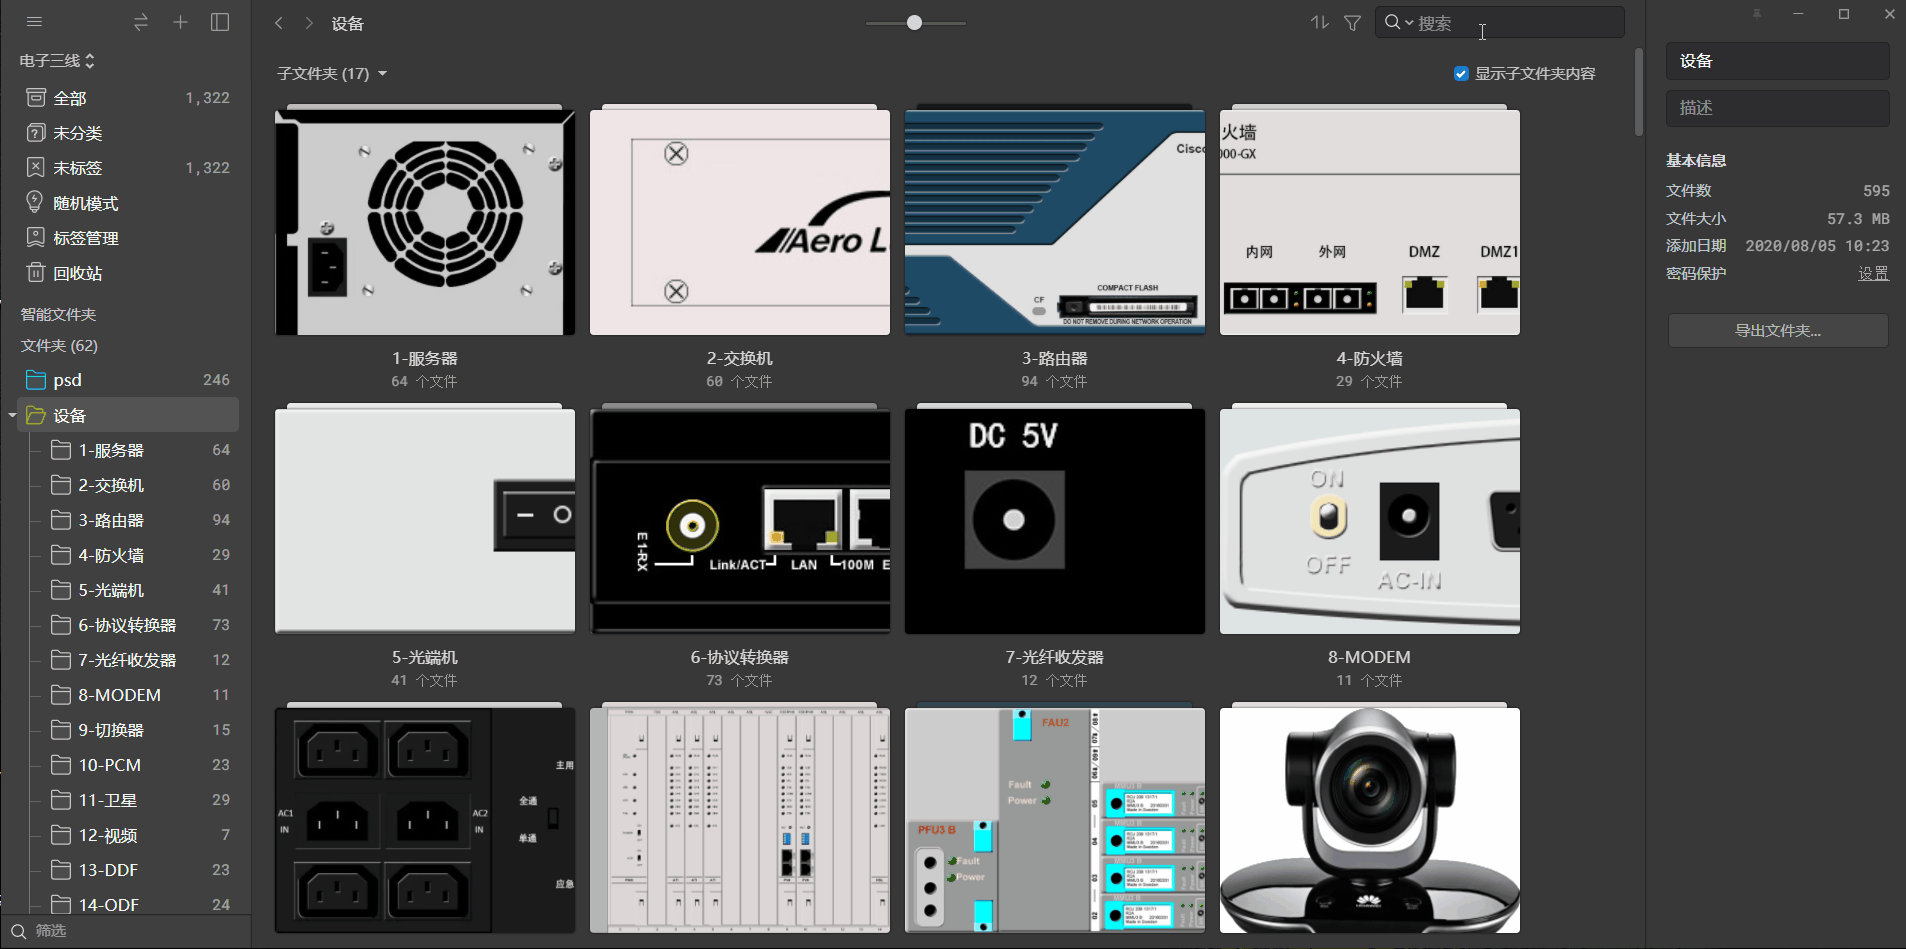Toggle 显示子文件夹内容 checkbox
This screenshot has height=949, width=1906.
tap(1461, 73)
